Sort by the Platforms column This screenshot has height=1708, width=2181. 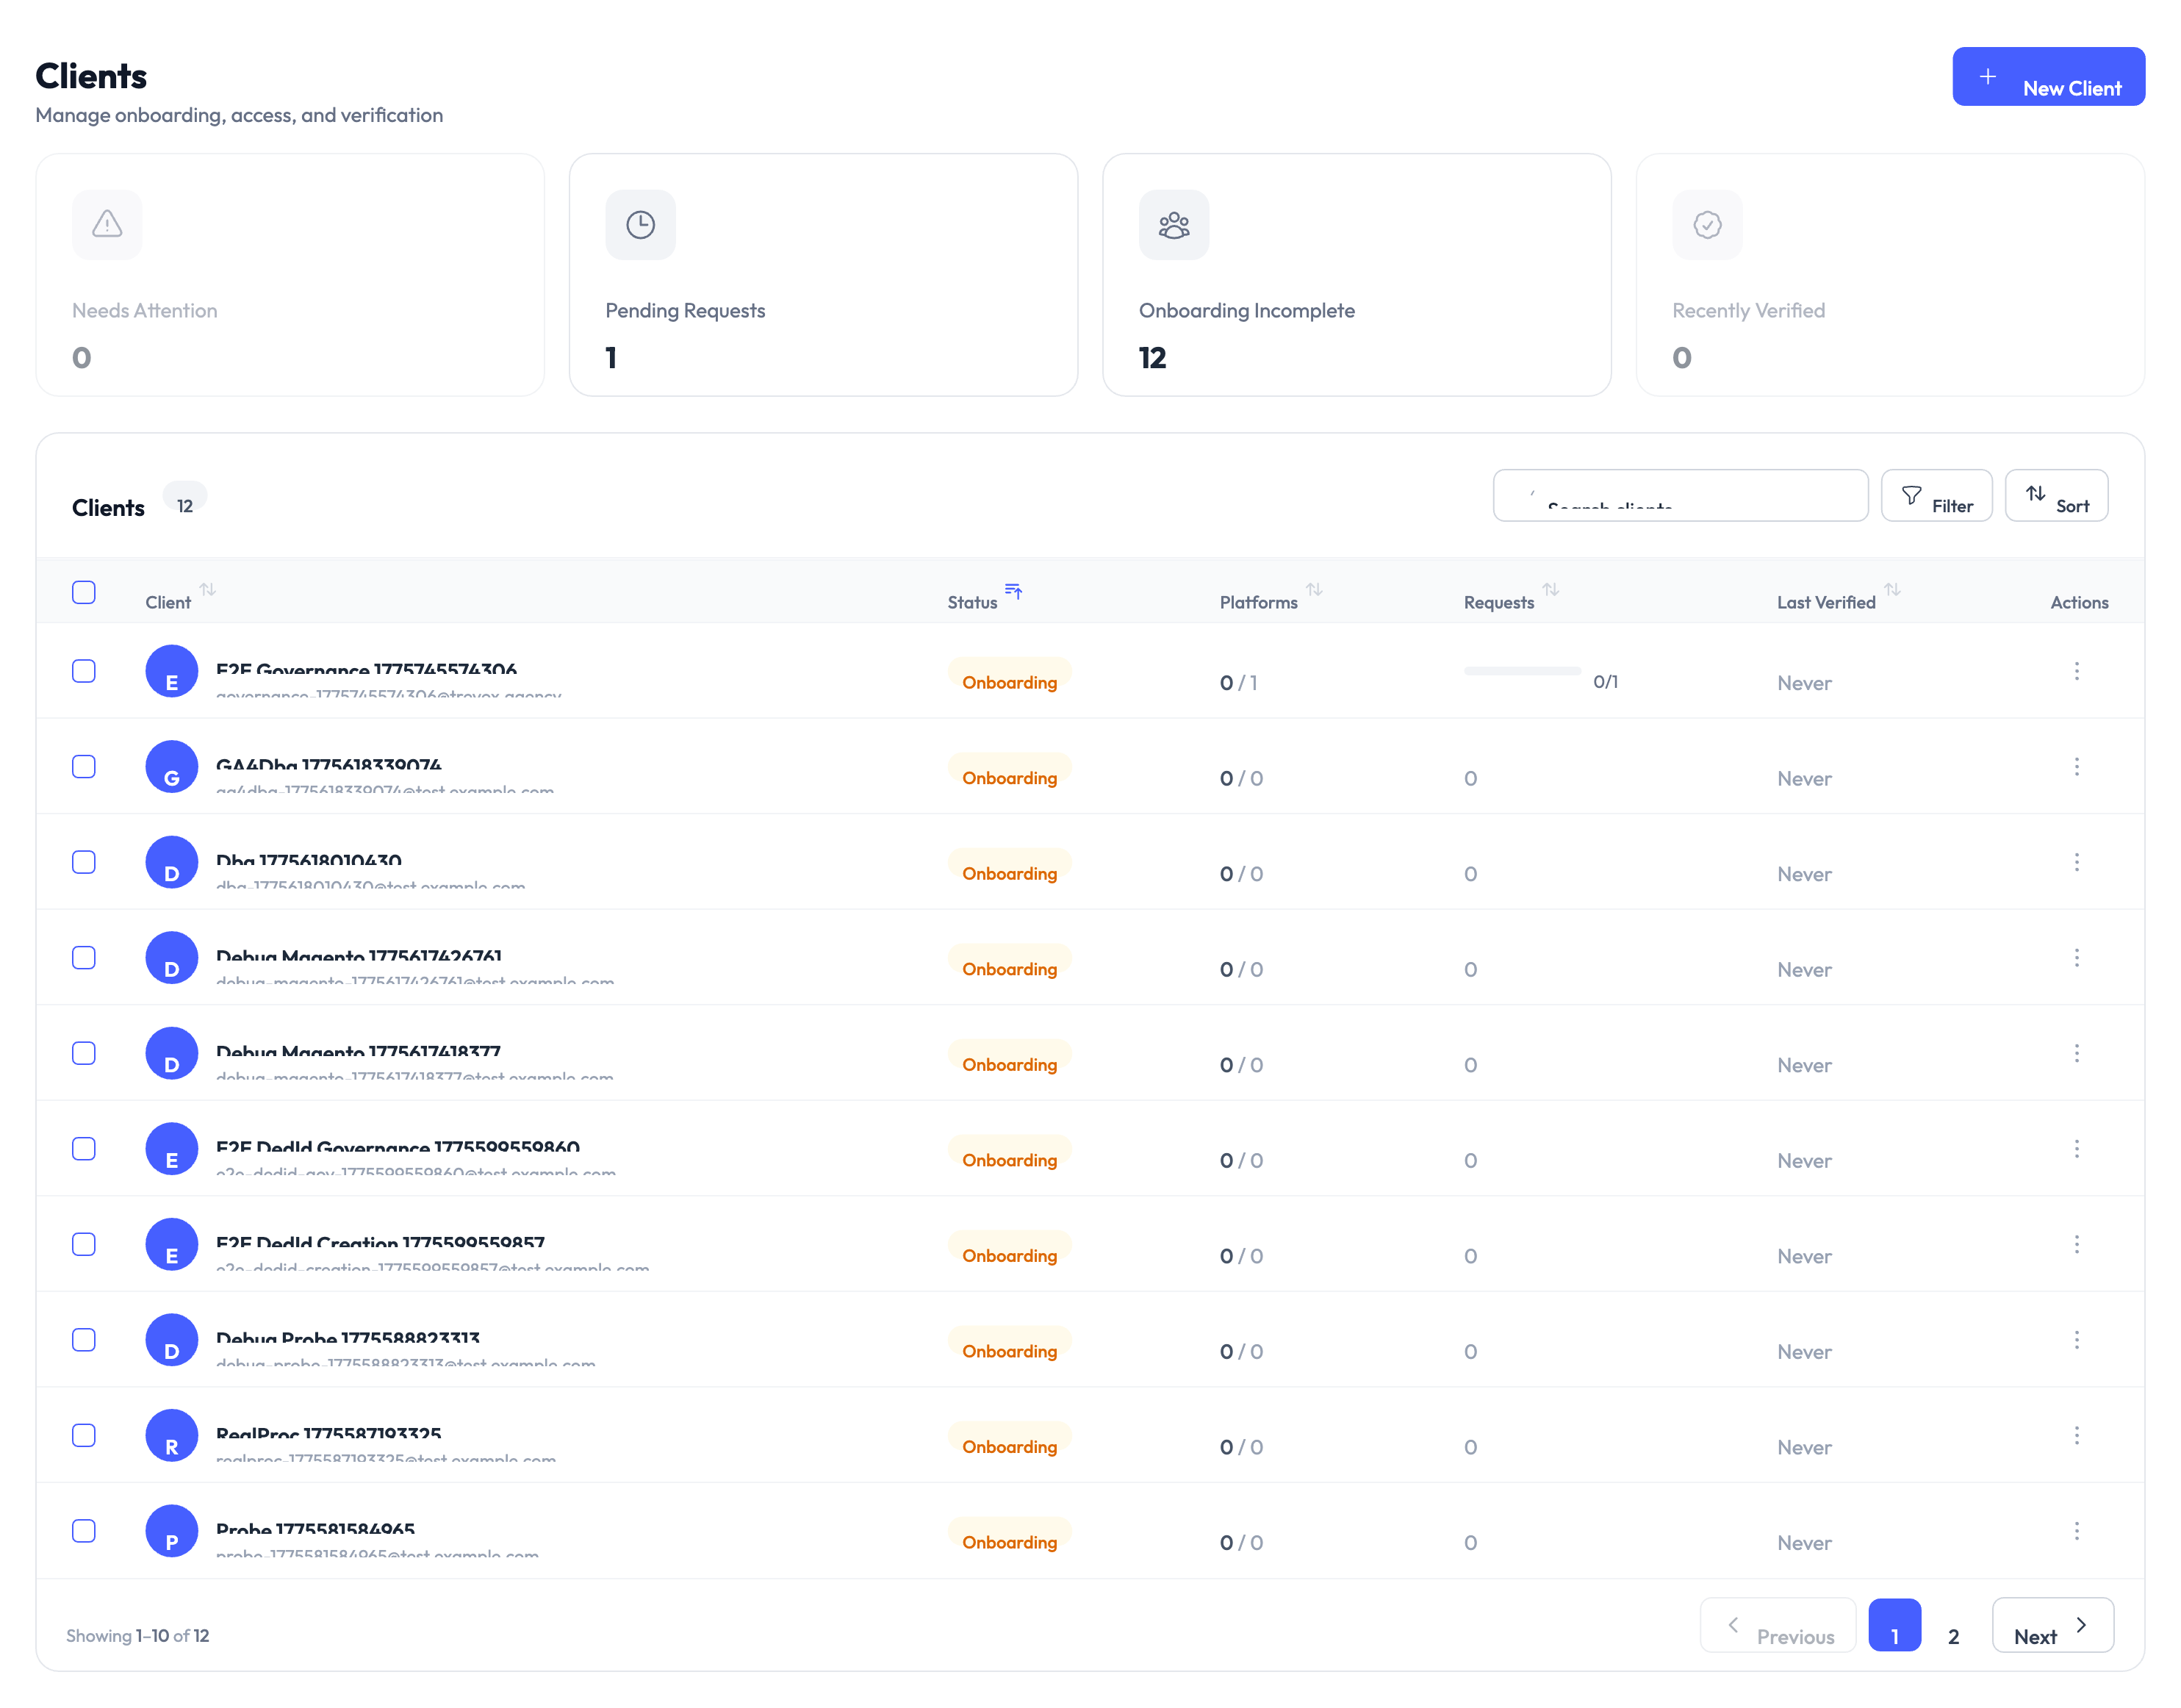pyautogui.click(x=1316, y=591)
